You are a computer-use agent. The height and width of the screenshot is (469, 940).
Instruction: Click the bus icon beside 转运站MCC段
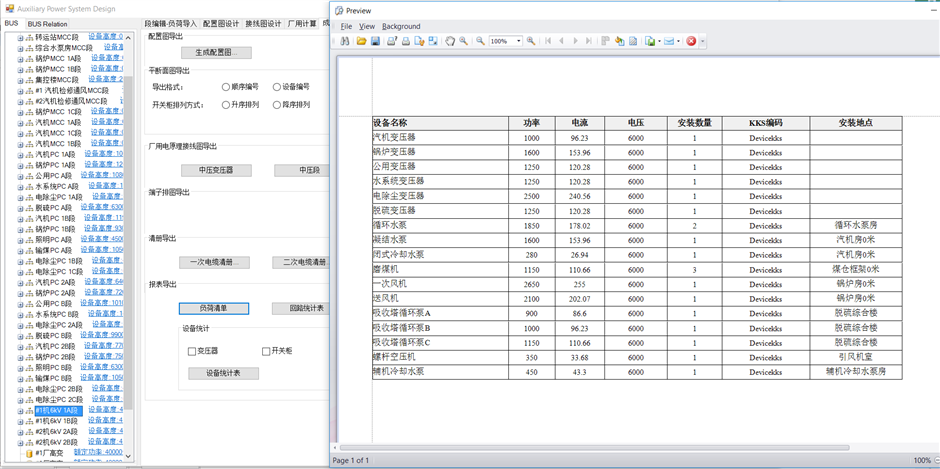point(29,37)
